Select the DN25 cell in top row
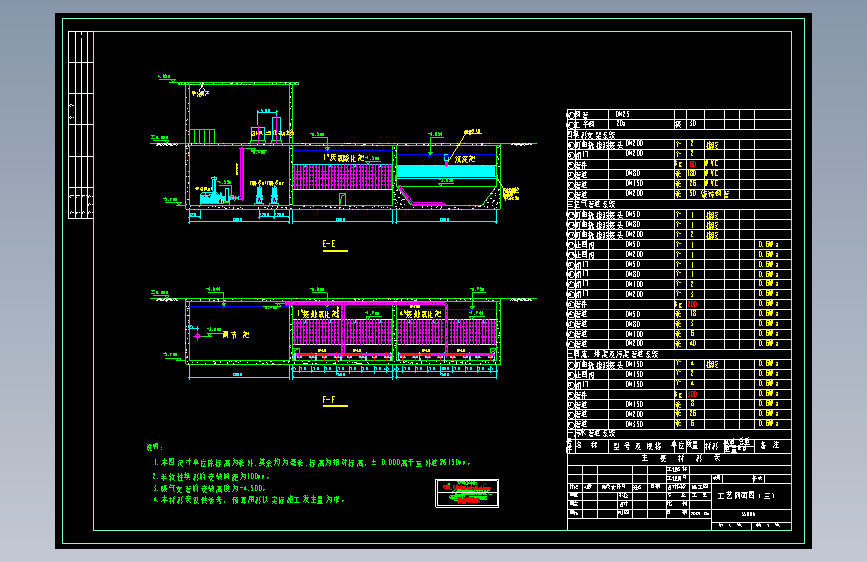The height and width of the screenshot is (562, 867). (x=622, y=115)
